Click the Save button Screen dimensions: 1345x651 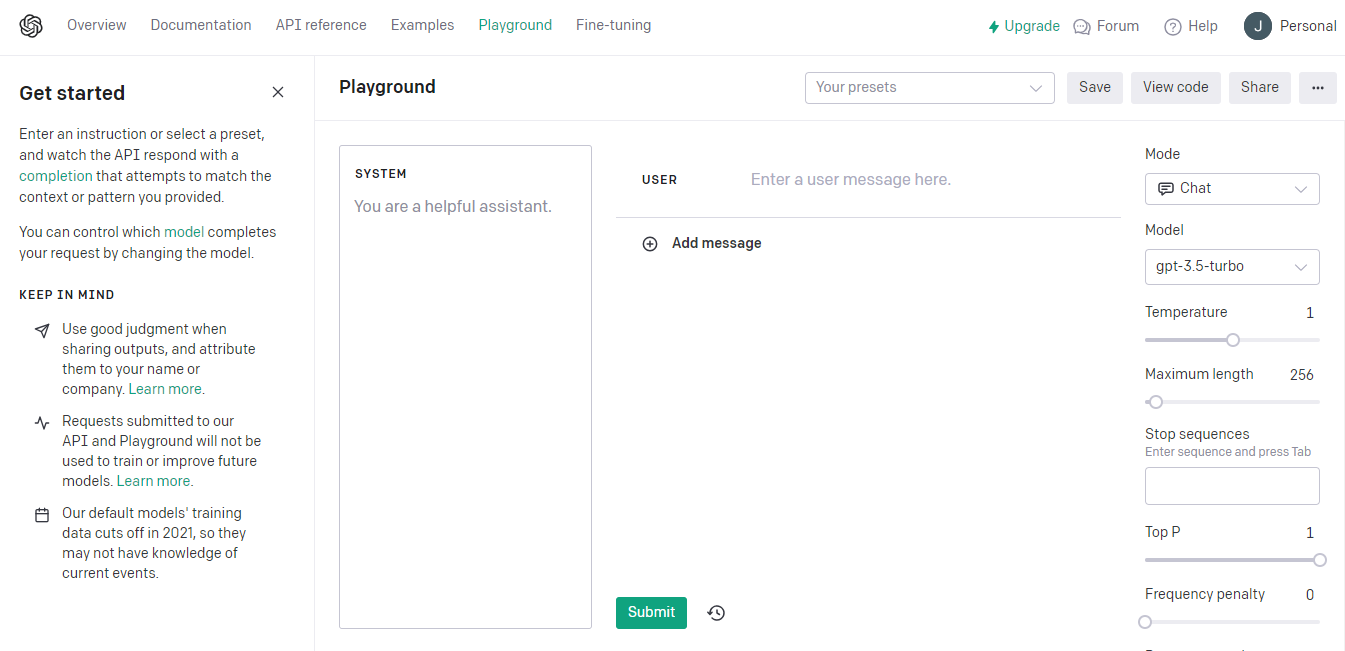click(1095, 88)
